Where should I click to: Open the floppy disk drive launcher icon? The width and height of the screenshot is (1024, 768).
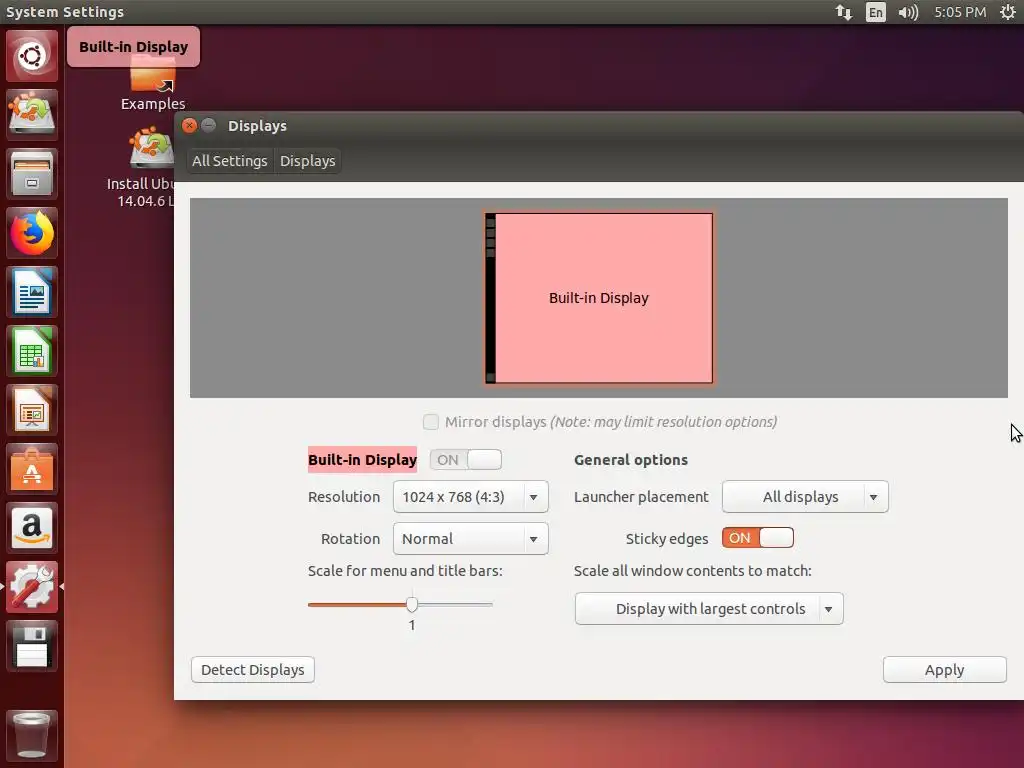(31, 646)
